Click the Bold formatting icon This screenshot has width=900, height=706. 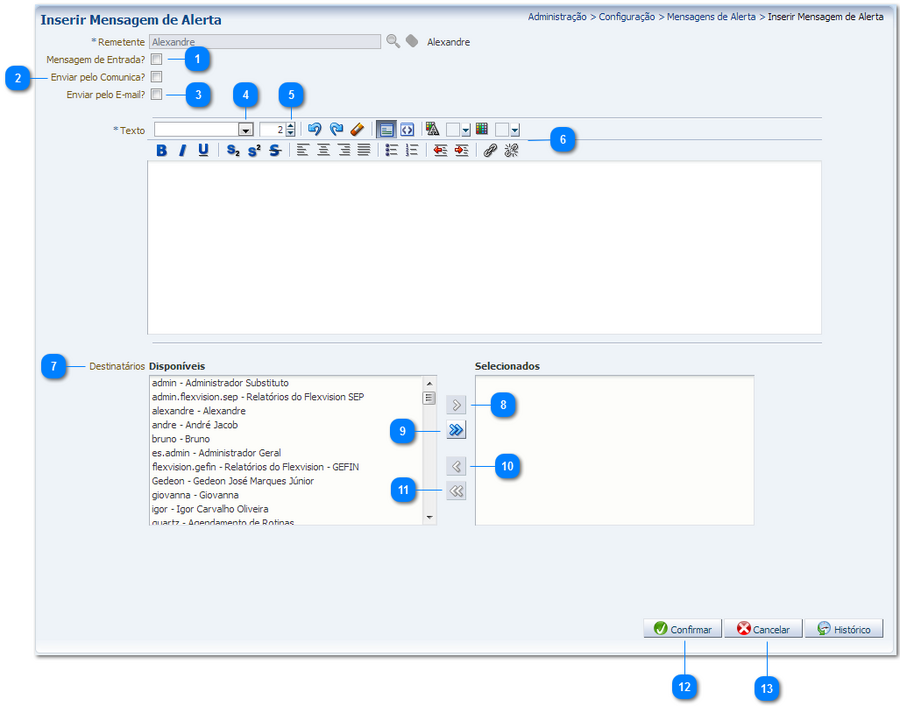click(162, 151)
